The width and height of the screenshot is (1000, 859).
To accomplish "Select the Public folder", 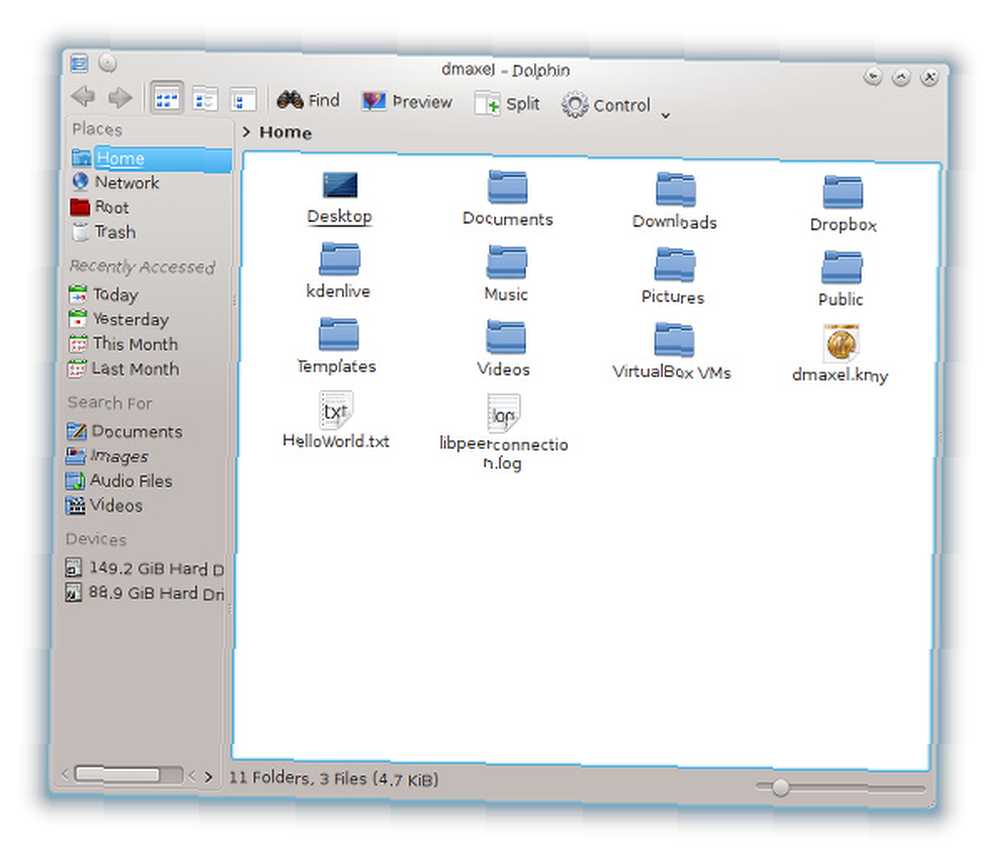I will pos(841,279).
